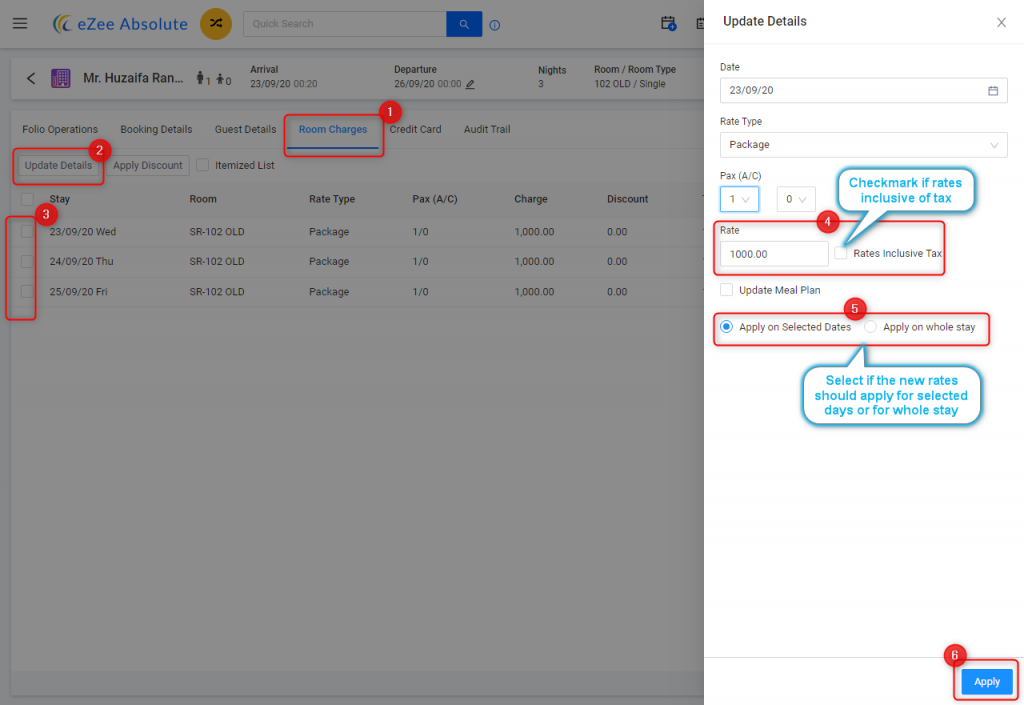The width and height of the screenshot is (1024, 705).
Task: Close the Update Details panel
Action: click(1001, 22)
